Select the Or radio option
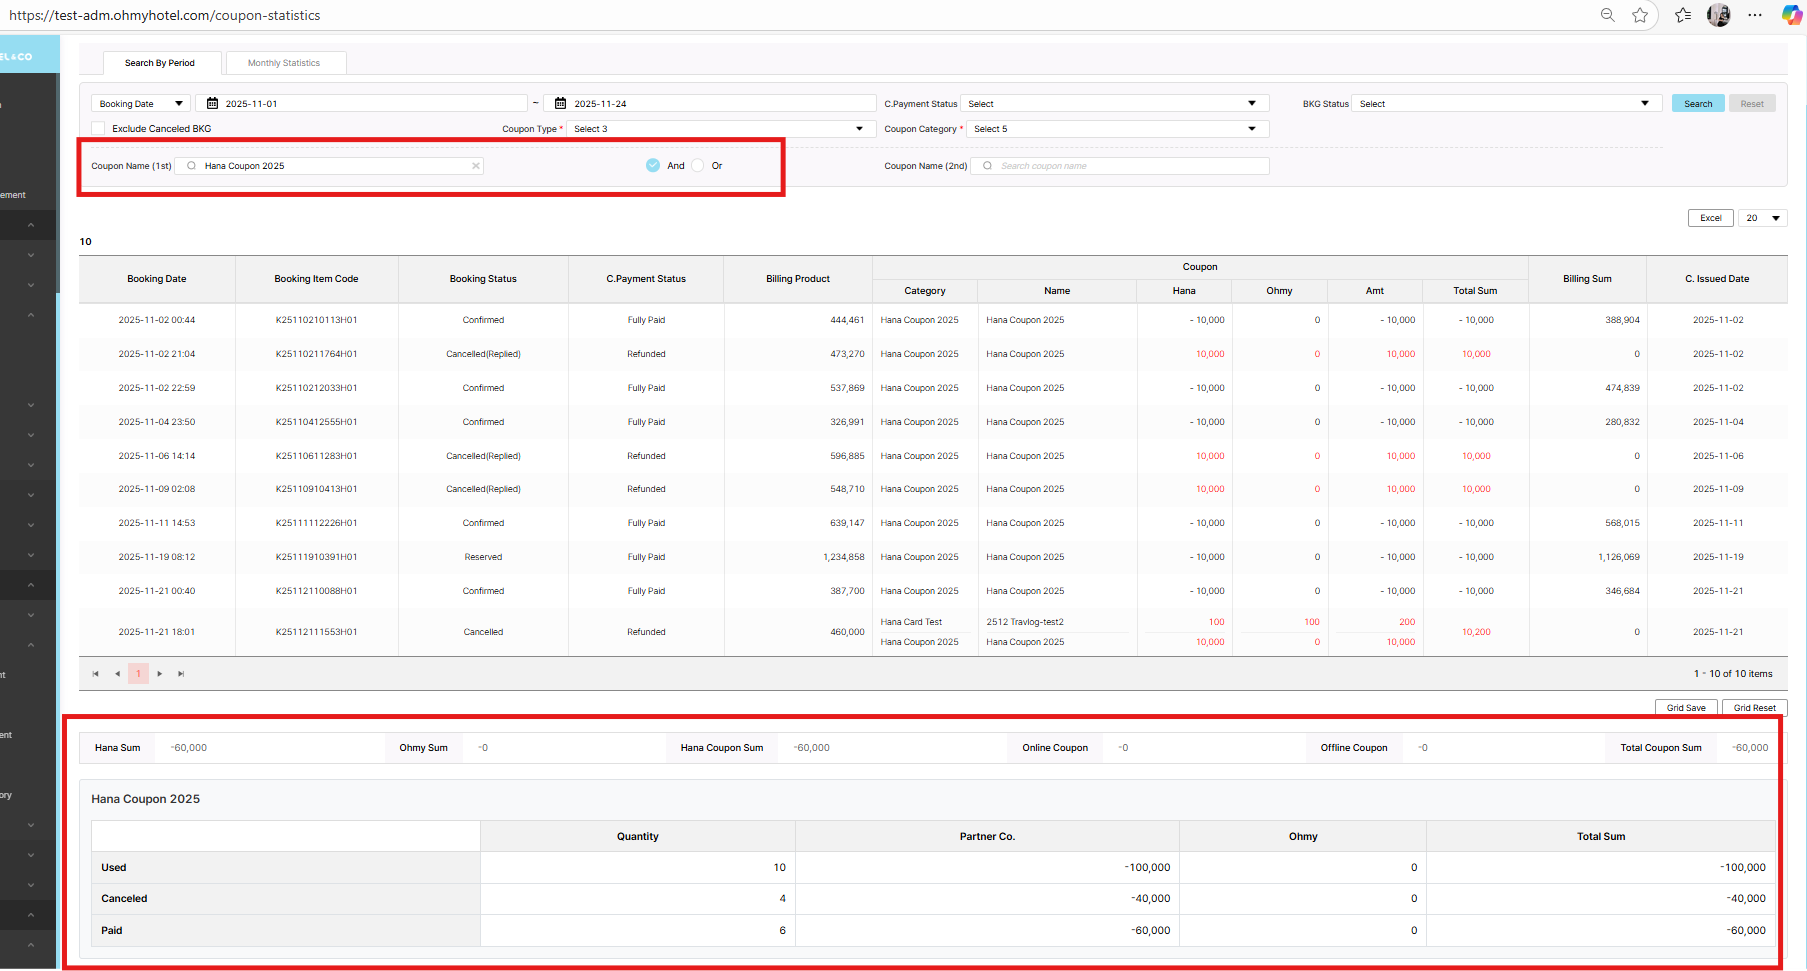This screenshot has height=971, width=1807. (698, 166)
